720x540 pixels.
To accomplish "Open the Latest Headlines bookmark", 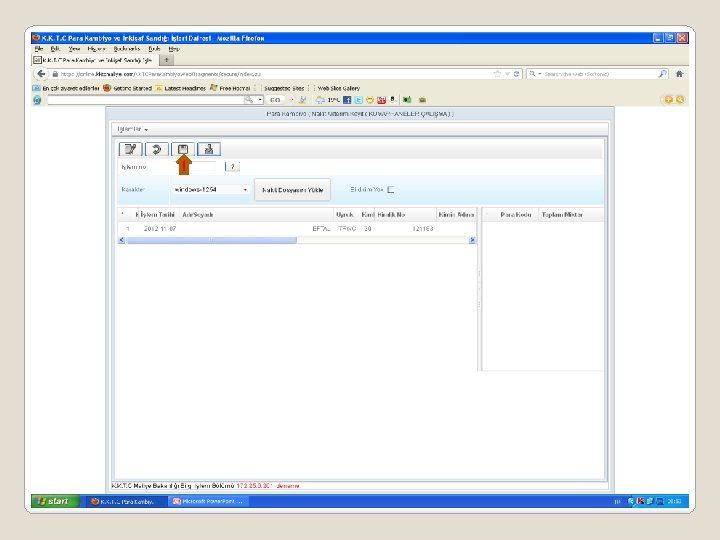I will [x=180, y=88].
